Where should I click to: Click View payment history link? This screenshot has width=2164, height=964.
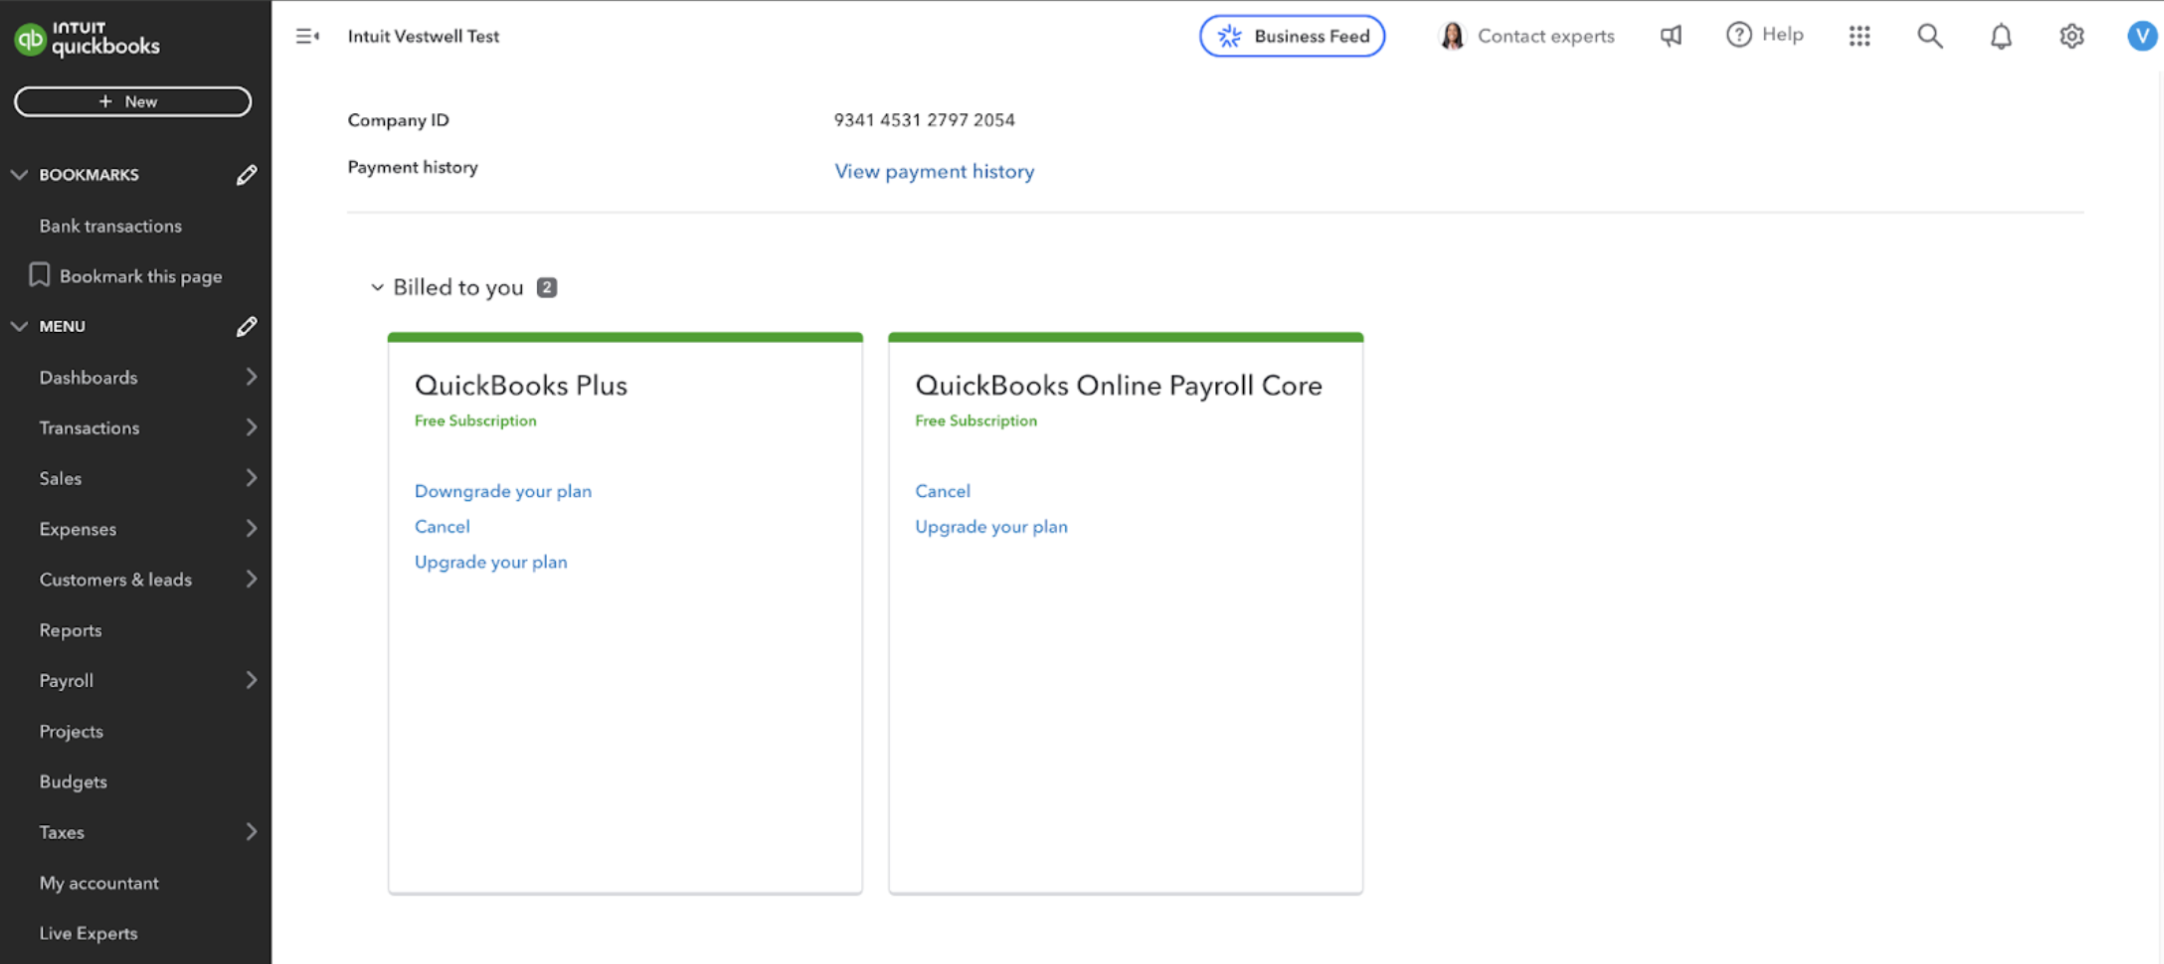click(934, 172)
